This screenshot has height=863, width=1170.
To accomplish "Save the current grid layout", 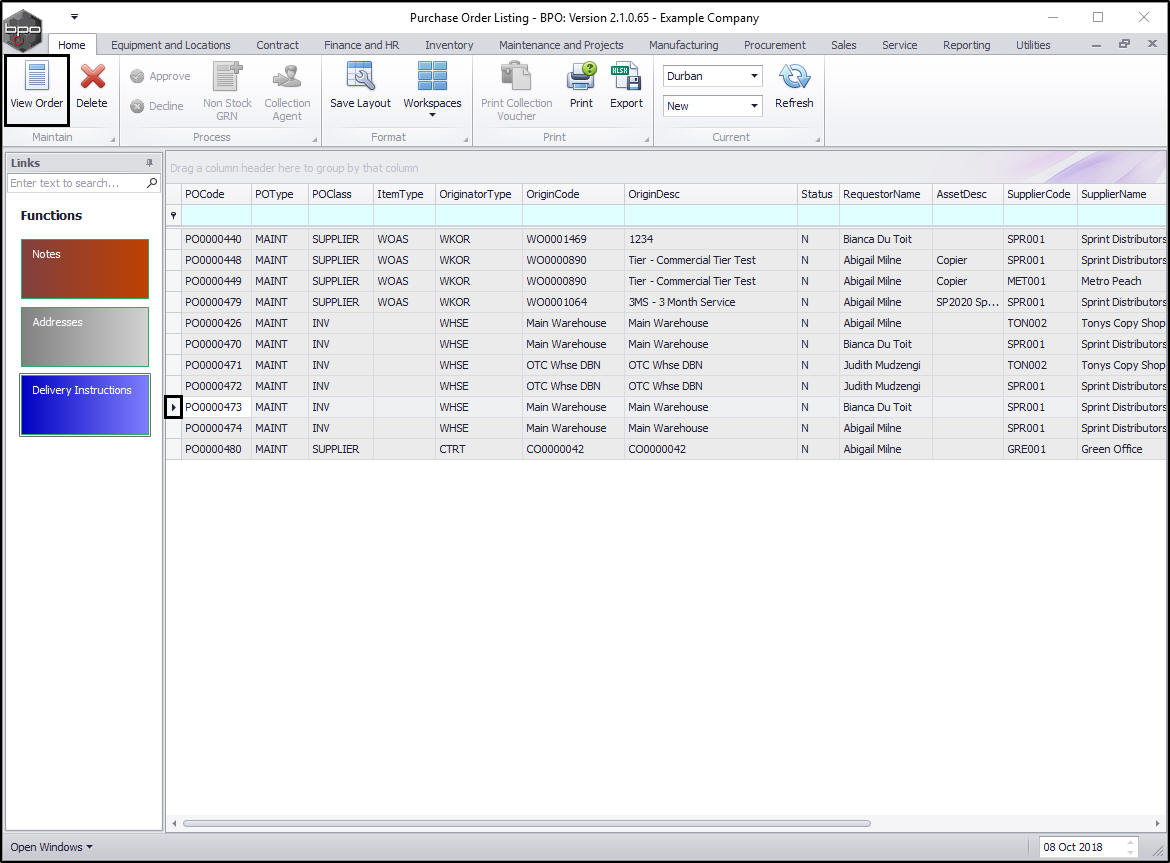I will pyautogui.click(x=360, y=87).
